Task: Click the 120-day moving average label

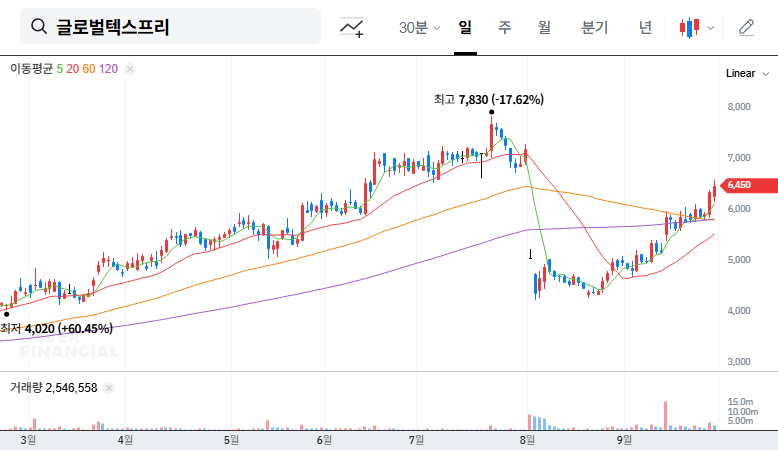Action: [108, 69]
